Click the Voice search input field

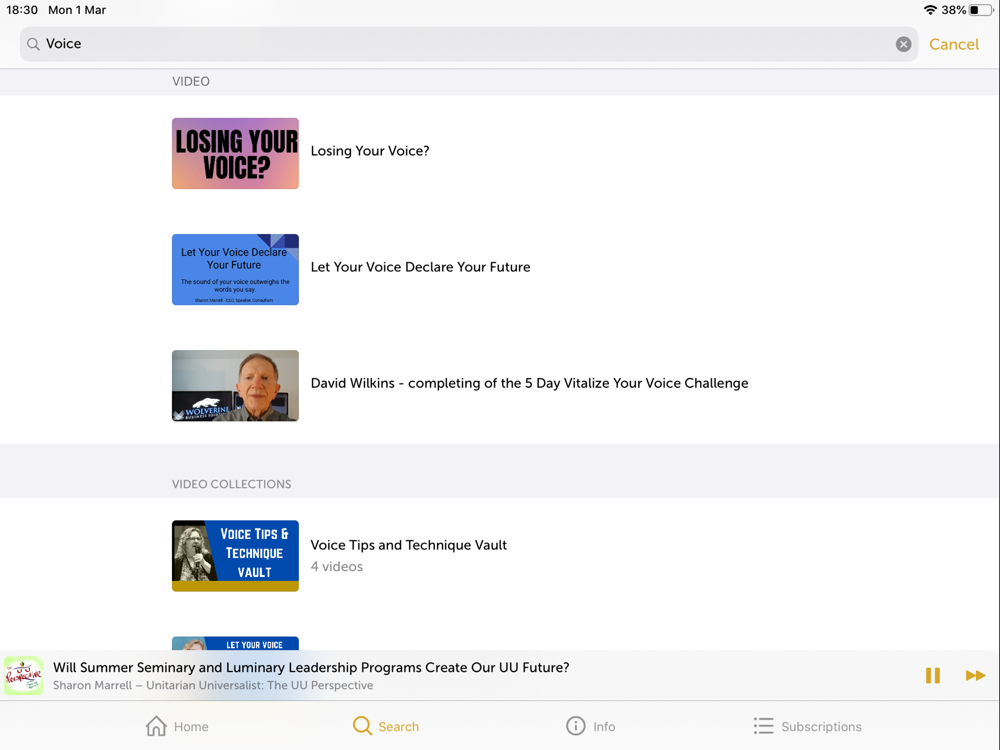coord(469,44)
